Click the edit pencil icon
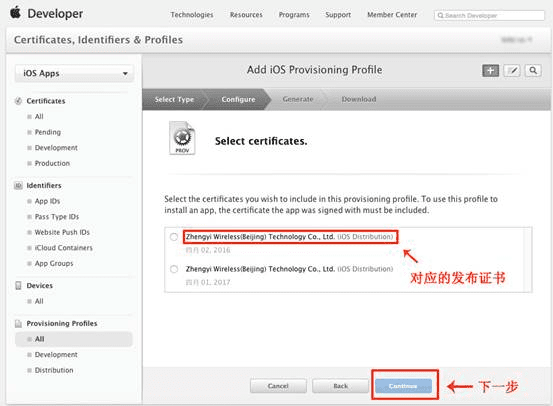The height and width of the screenshot is (406, 553). tap(512, 71)
